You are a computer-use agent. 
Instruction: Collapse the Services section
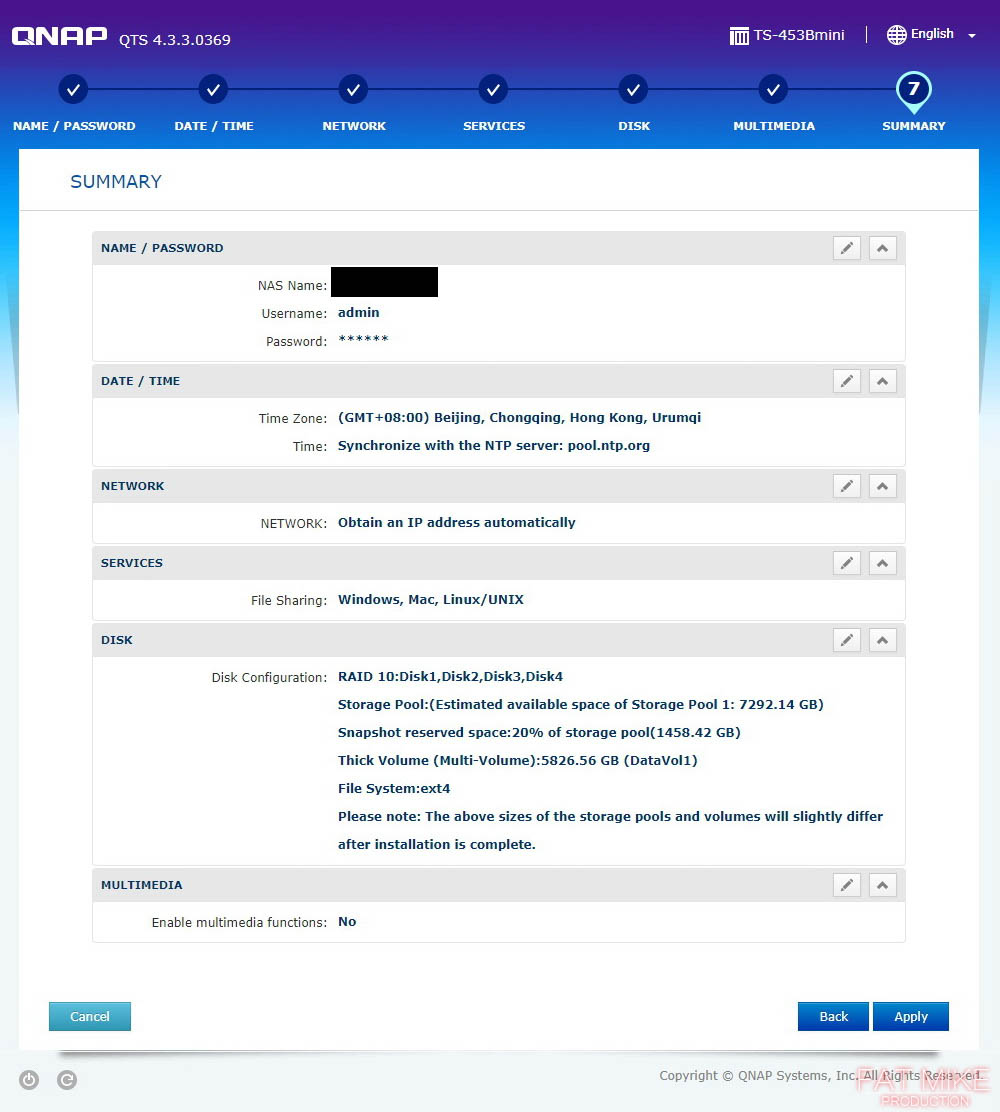tap(882, 563)
